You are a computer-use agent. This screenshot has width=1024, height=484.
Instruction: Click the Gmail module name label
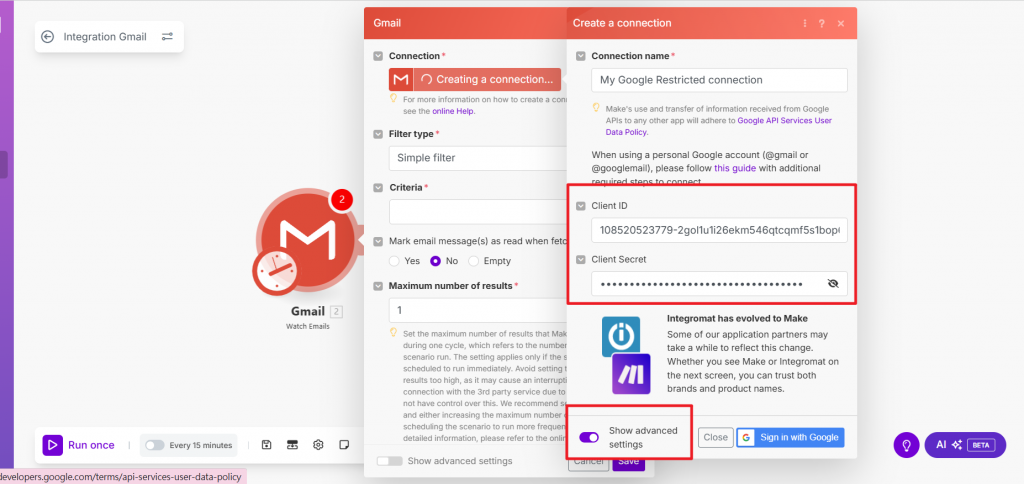(308, 312)
